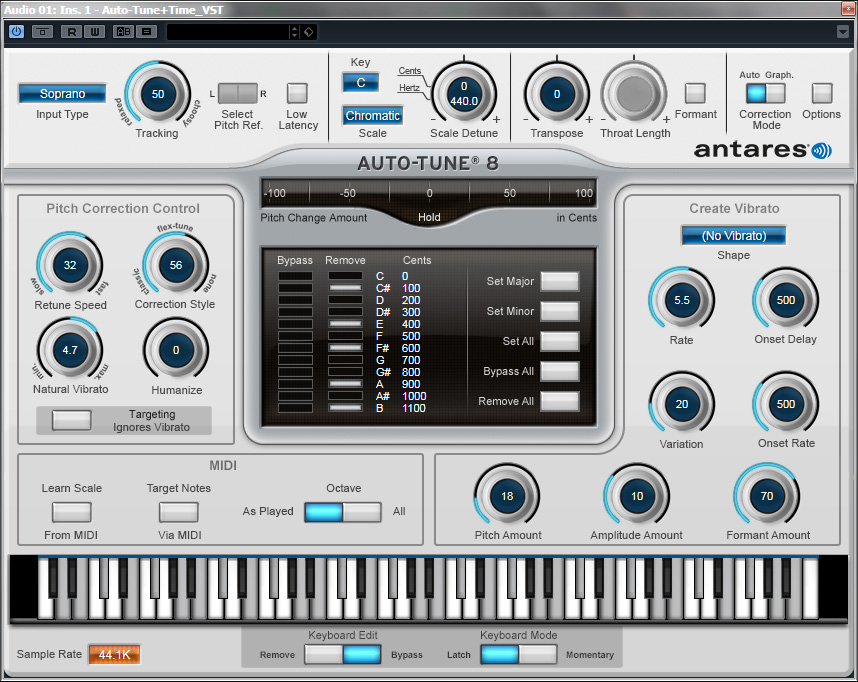
Task: Click the Onset Rate knob
Action: 785,404
